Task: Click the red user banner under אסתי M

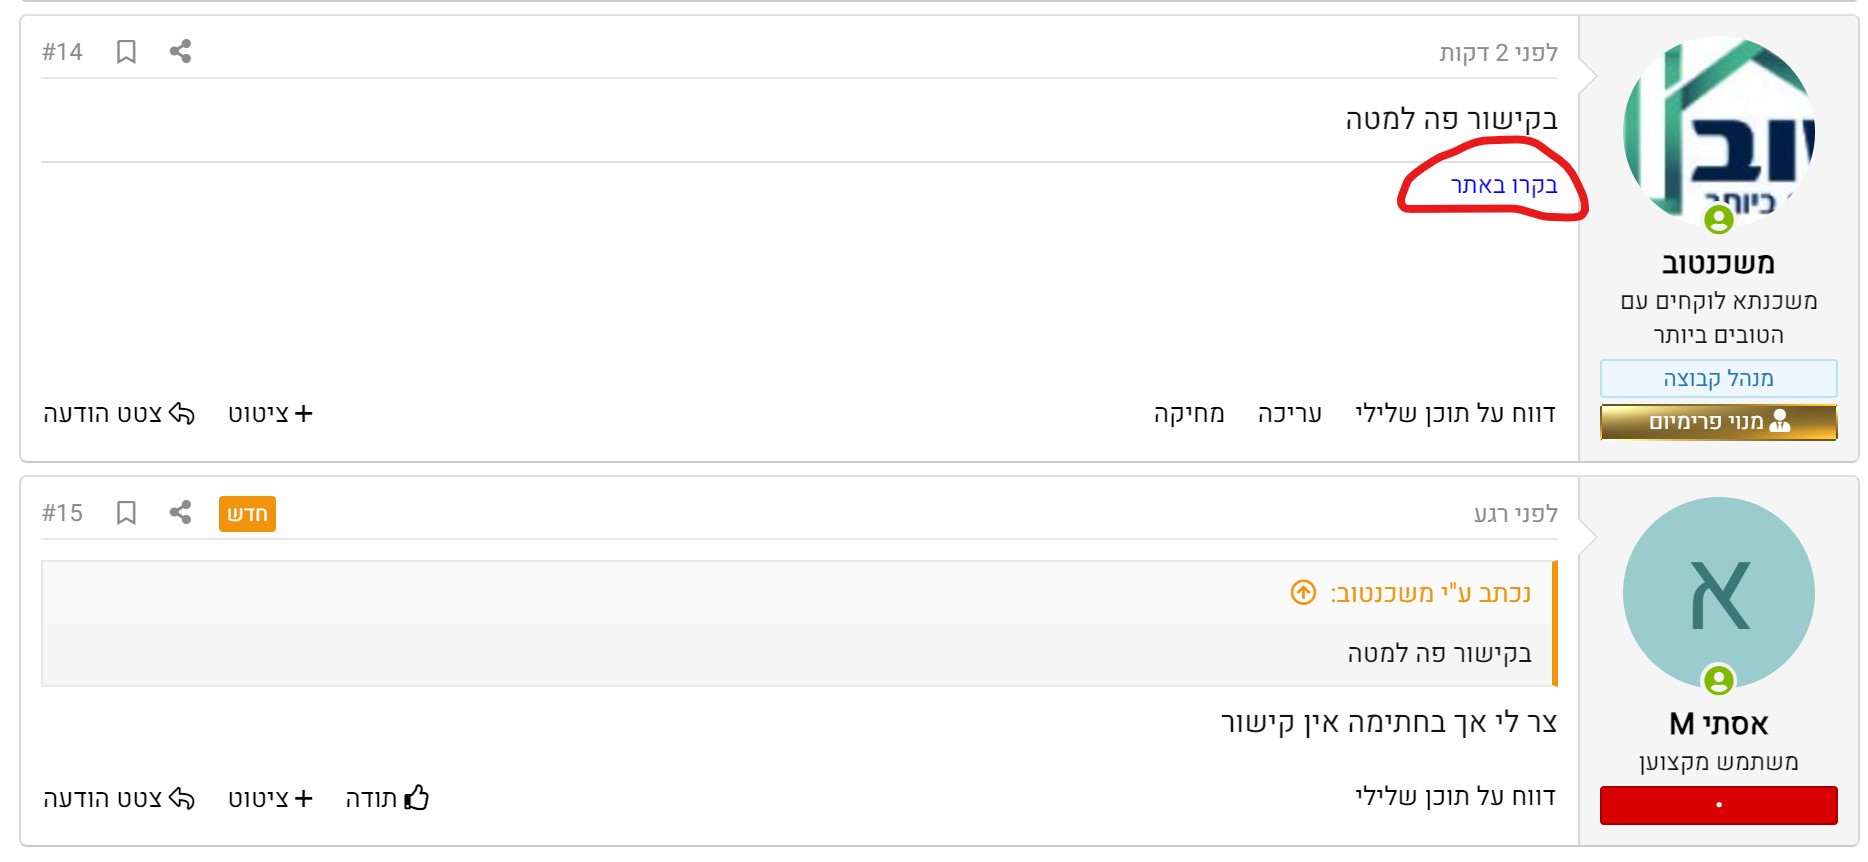Action: pos(1718,805)
